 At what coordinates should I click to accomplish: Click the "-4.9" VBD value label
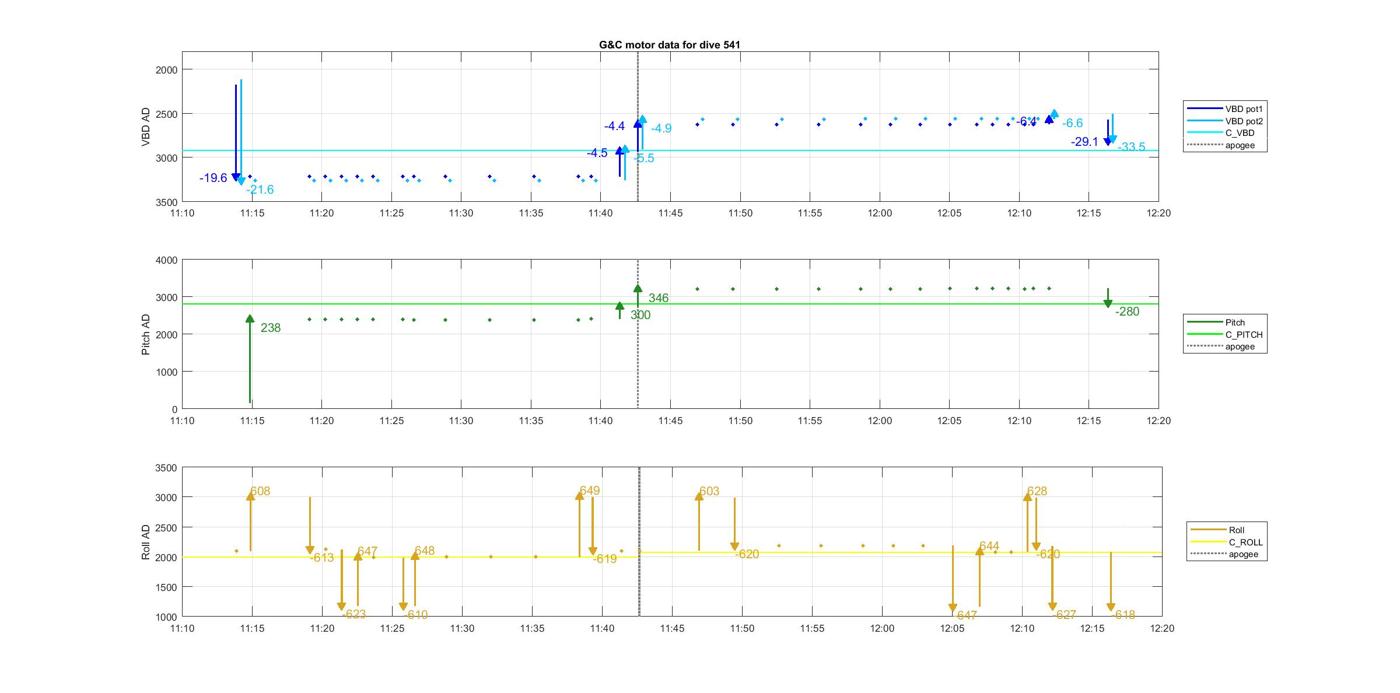661,128
